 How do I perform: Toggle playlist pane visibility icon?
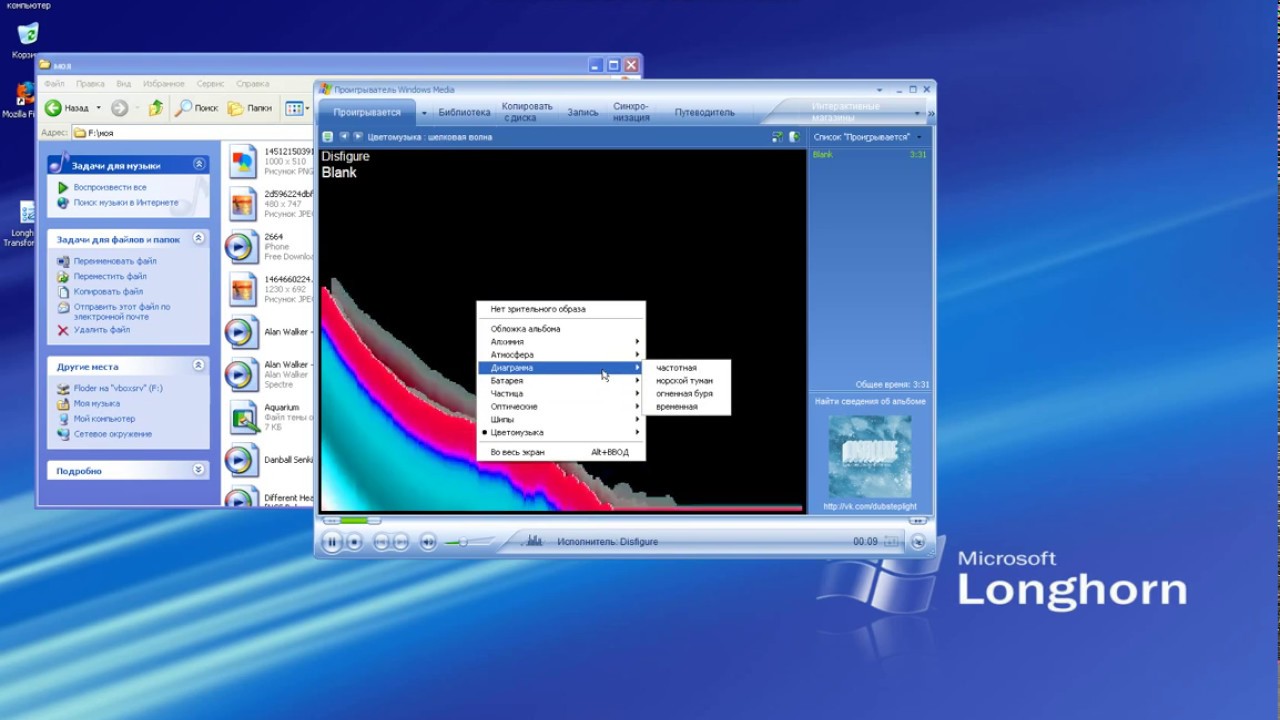794,137
